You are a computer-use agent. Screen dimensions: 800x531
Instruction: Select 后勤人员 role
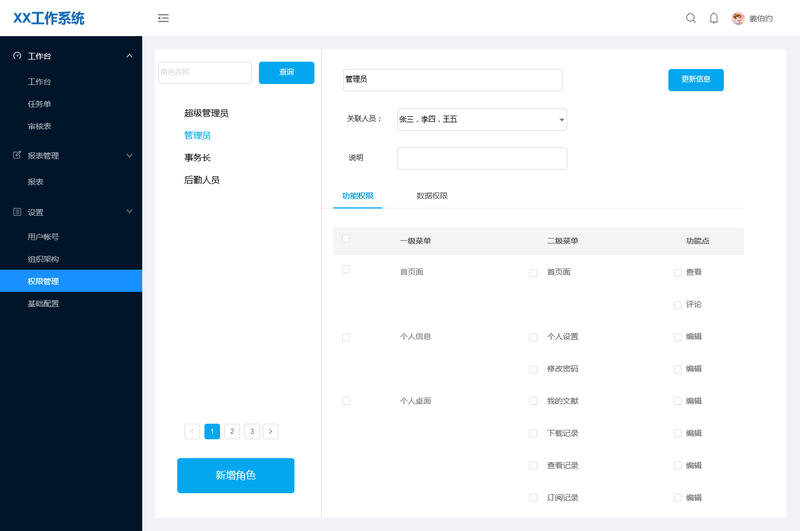(202, 180)
